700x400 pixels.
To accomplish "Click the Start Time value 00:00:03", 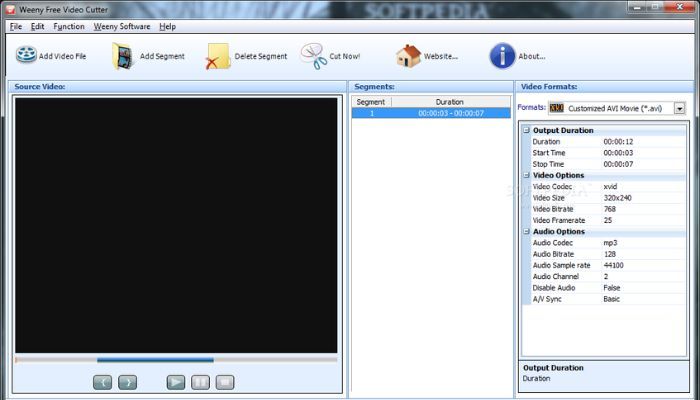I will [618, 153].
